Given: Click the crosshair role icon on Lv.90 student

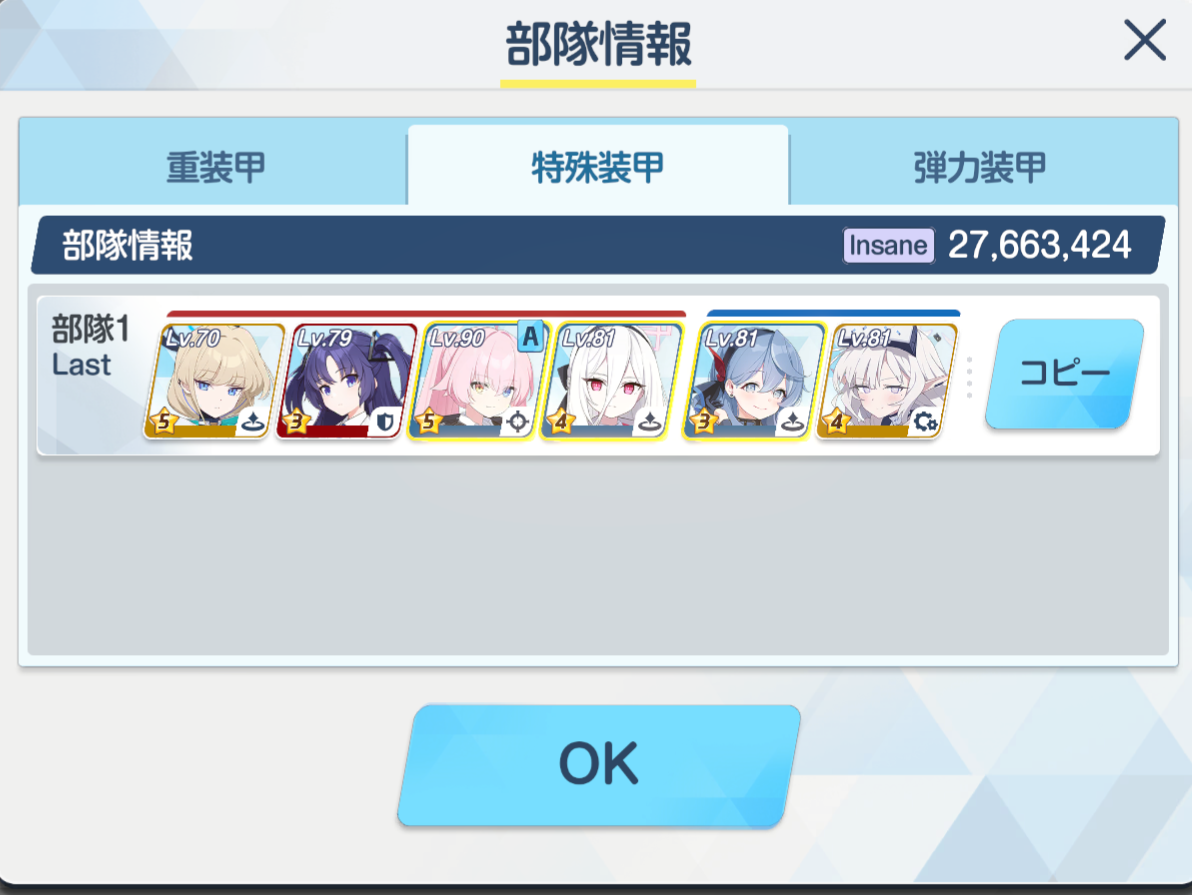Looking at the screenshot, I should click(518, 421).
